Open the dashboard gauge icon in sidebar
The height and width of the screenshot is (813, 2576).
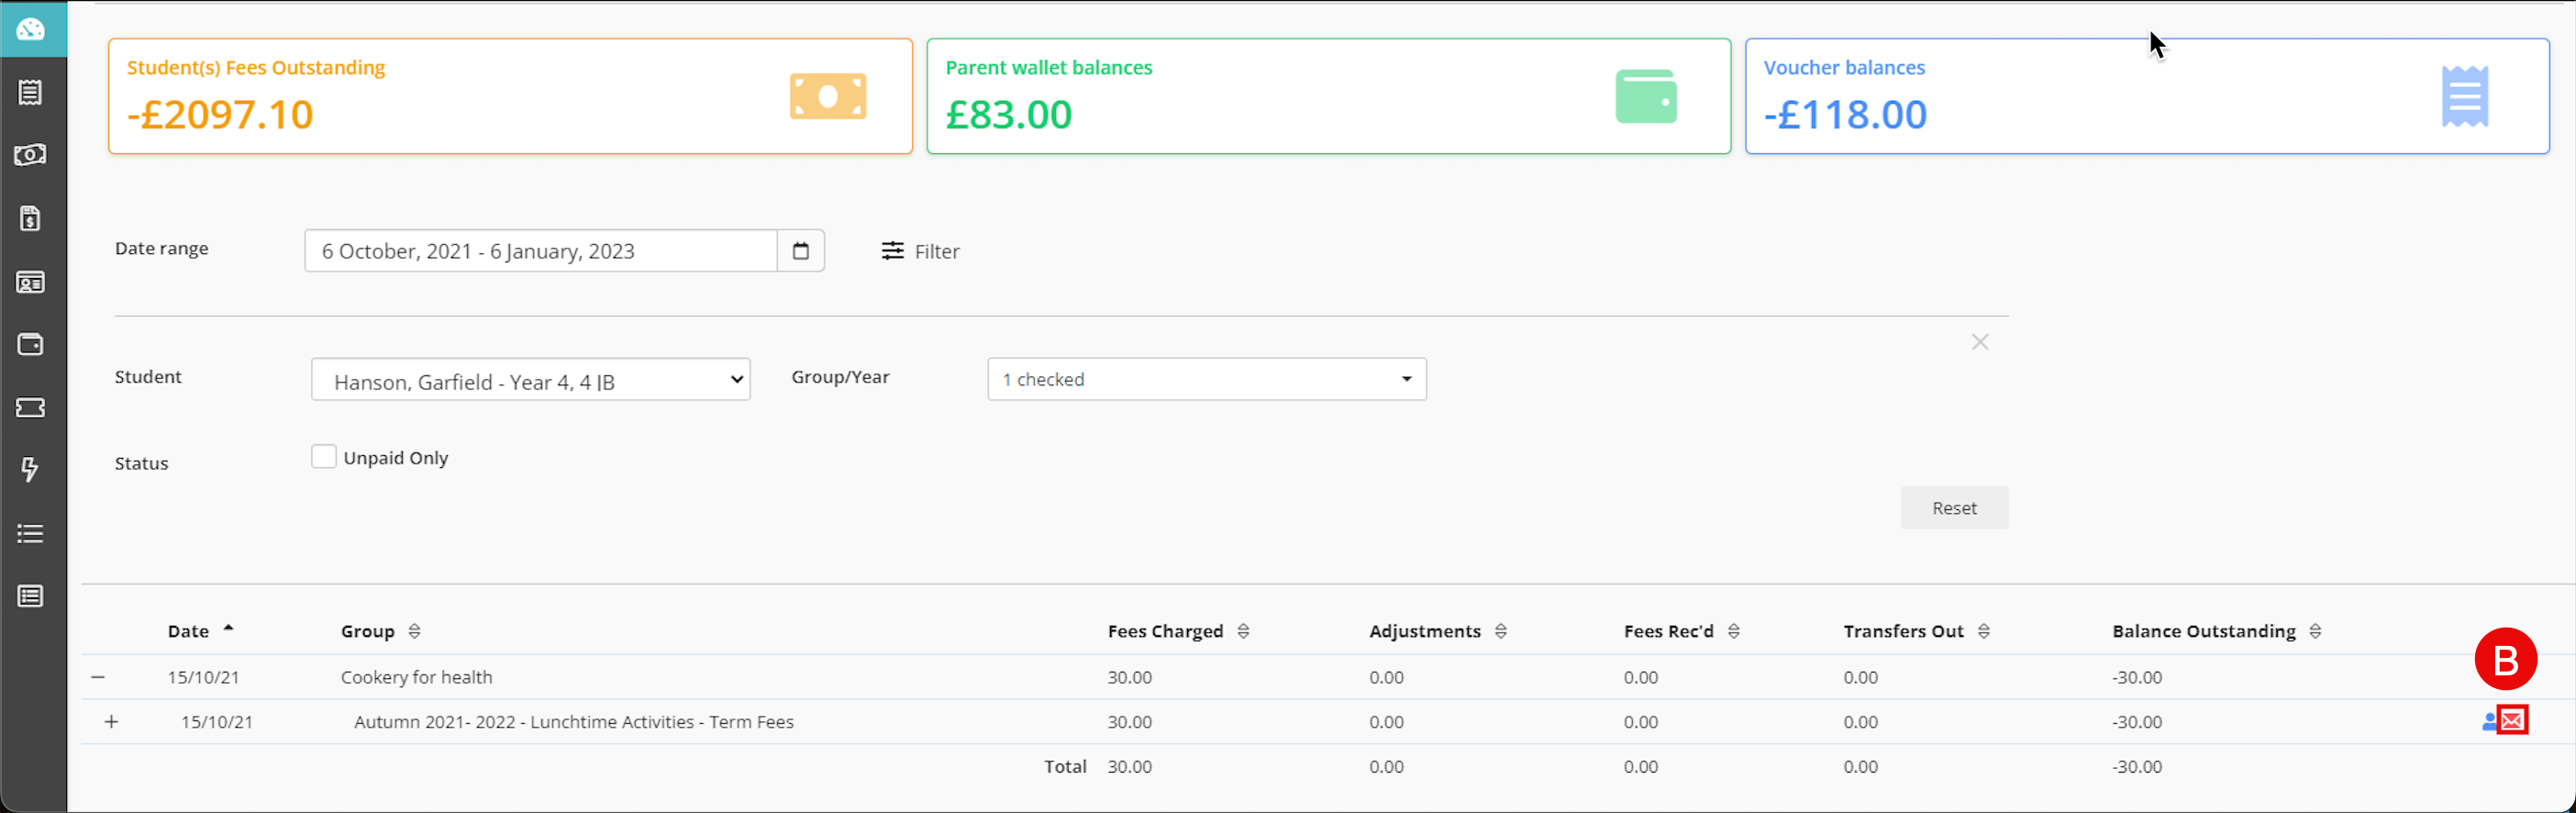click(x=31, y=29)
